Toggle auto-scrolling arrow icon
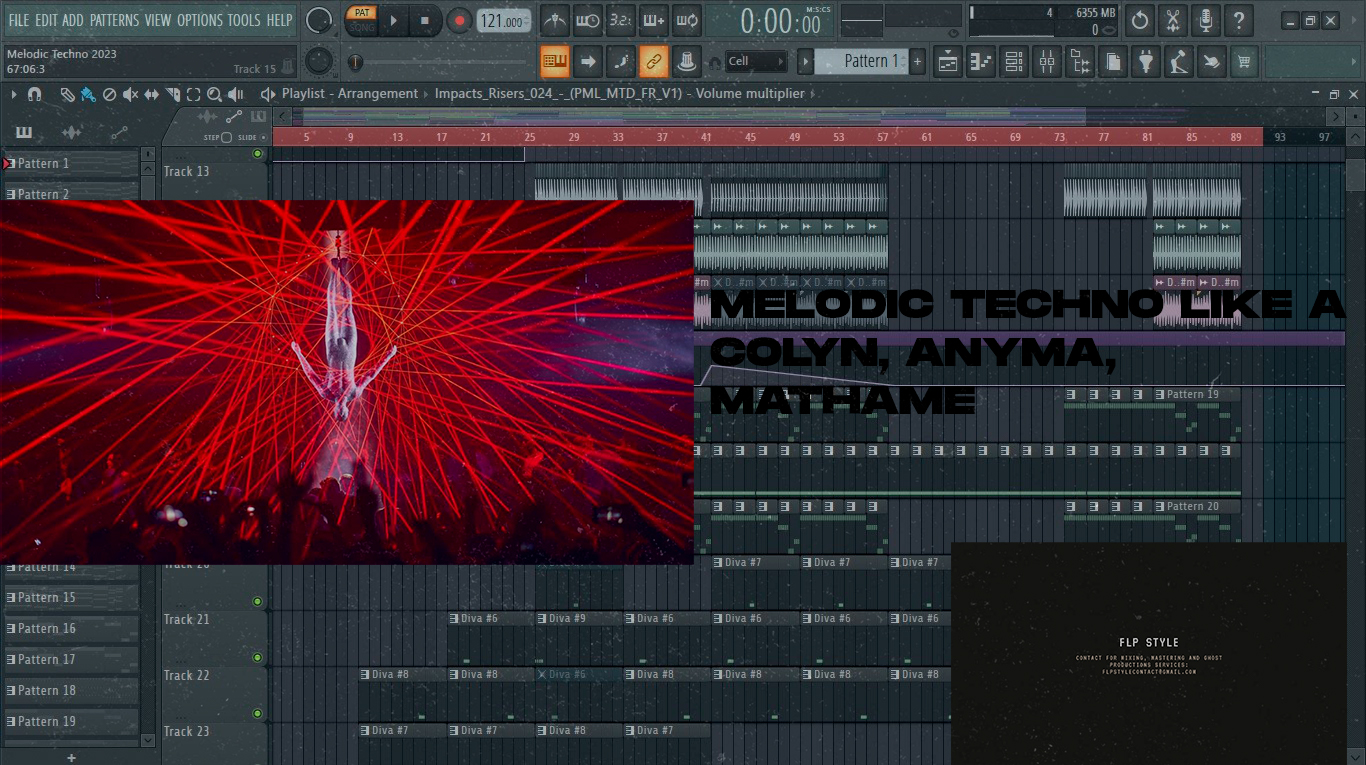1366x765 pixels. [x=588, y=62]
